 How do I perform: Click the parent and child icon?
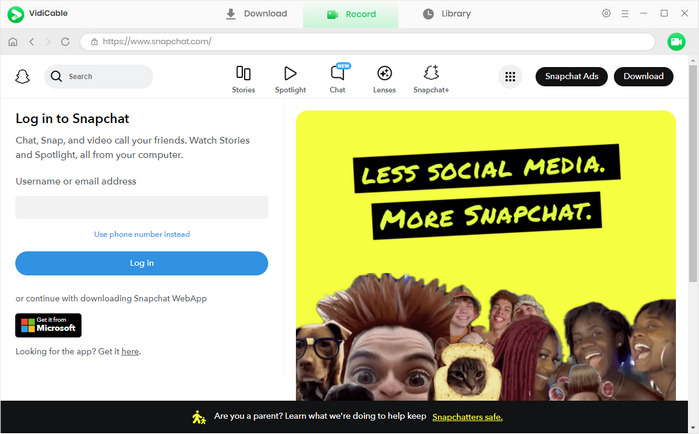[199, 417]
